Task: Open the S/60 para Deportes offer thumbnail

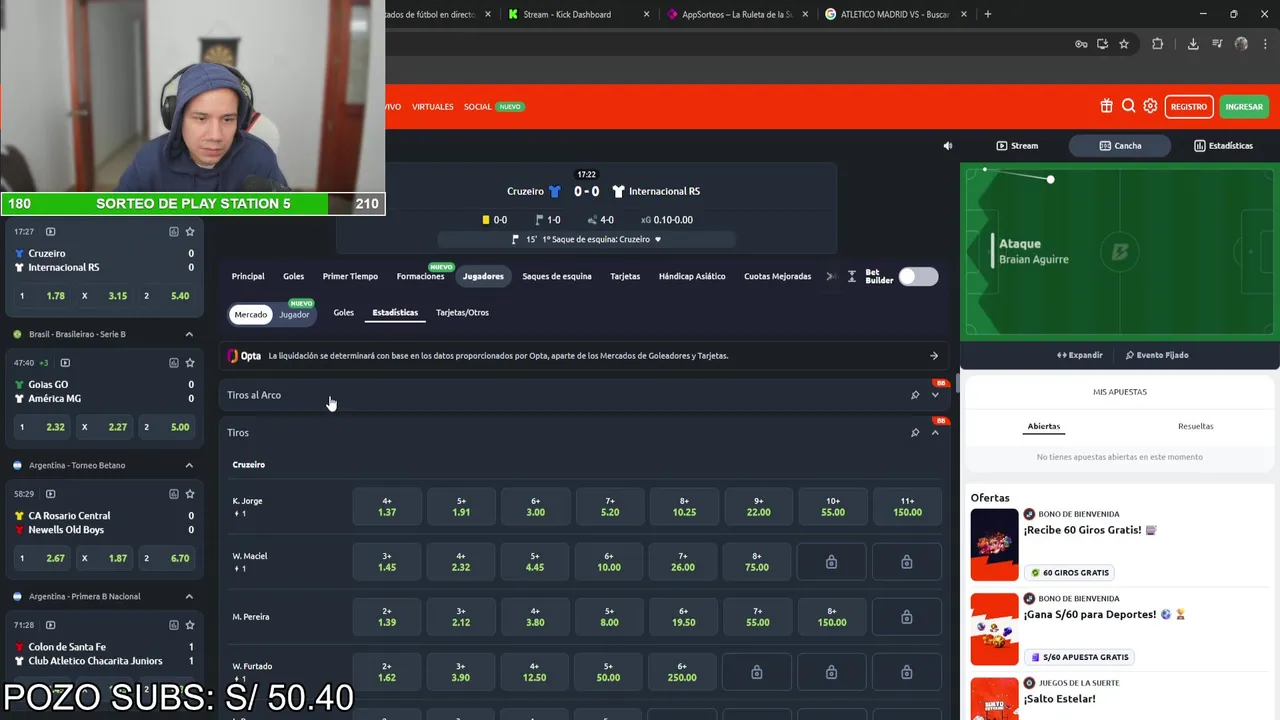Action: point(994,629)
